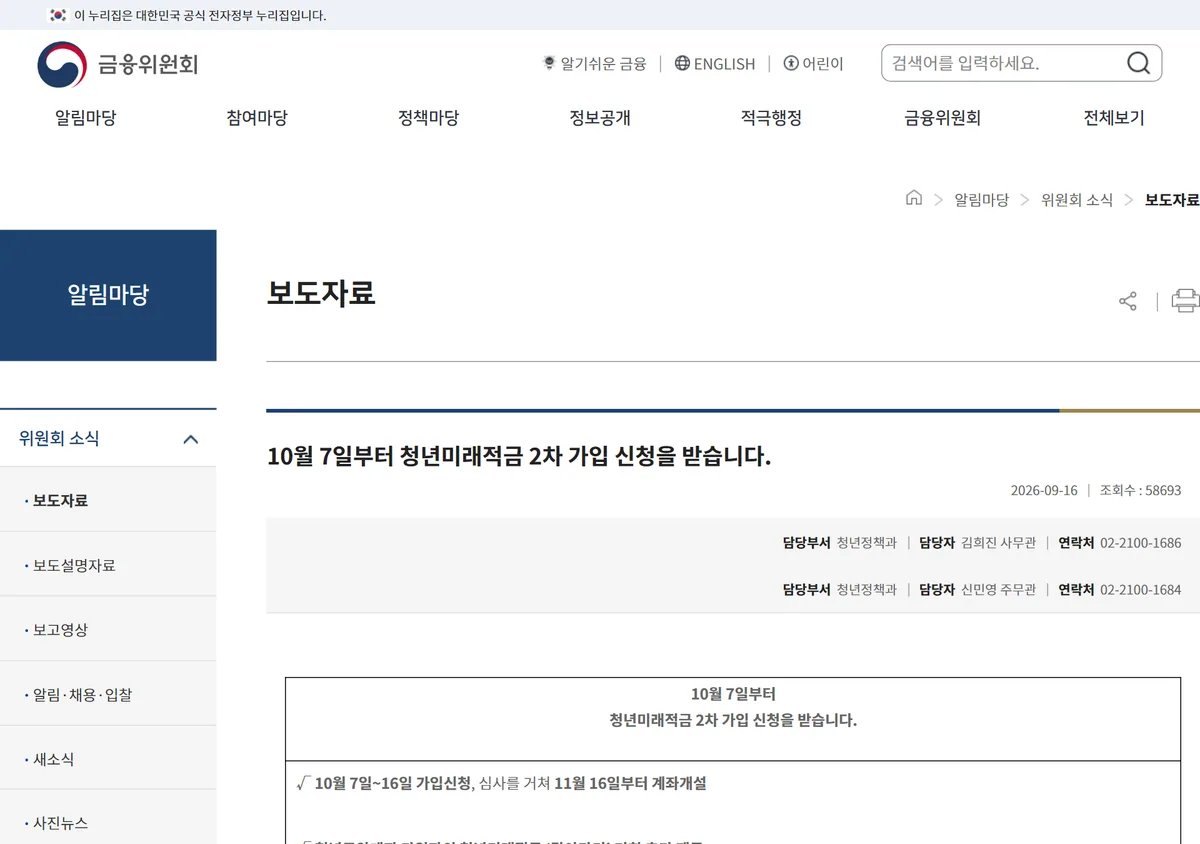Select 보도설명자료 in the sidebar

[108, 565]
